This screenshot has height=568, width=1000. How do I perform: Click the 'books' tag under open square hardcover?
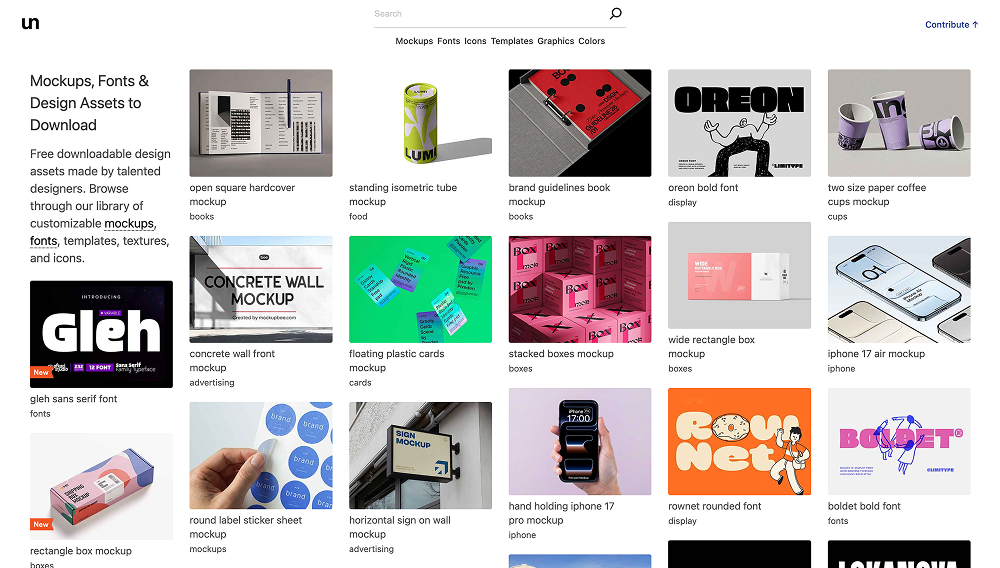[x=202, y=217]
